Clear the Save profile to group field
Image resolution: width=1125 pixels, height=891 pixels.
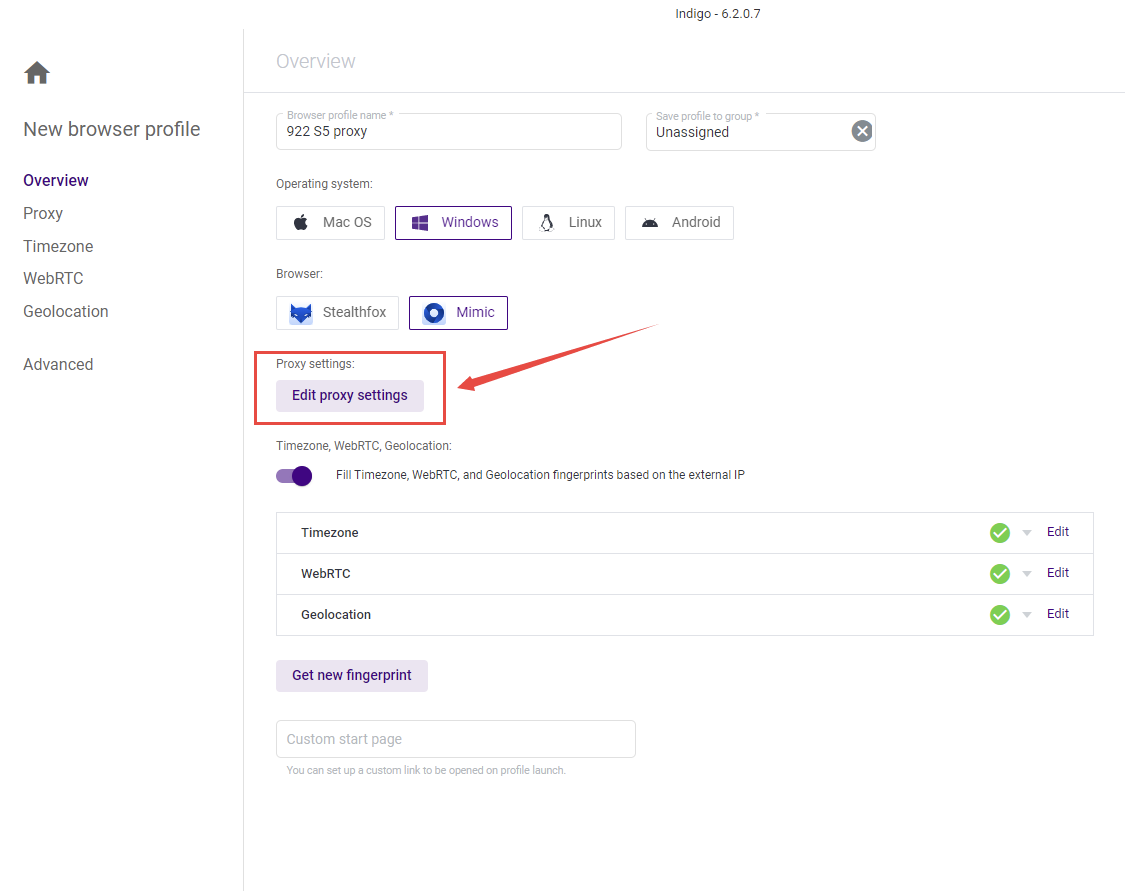pyautogui.click(x=861, y=132)
